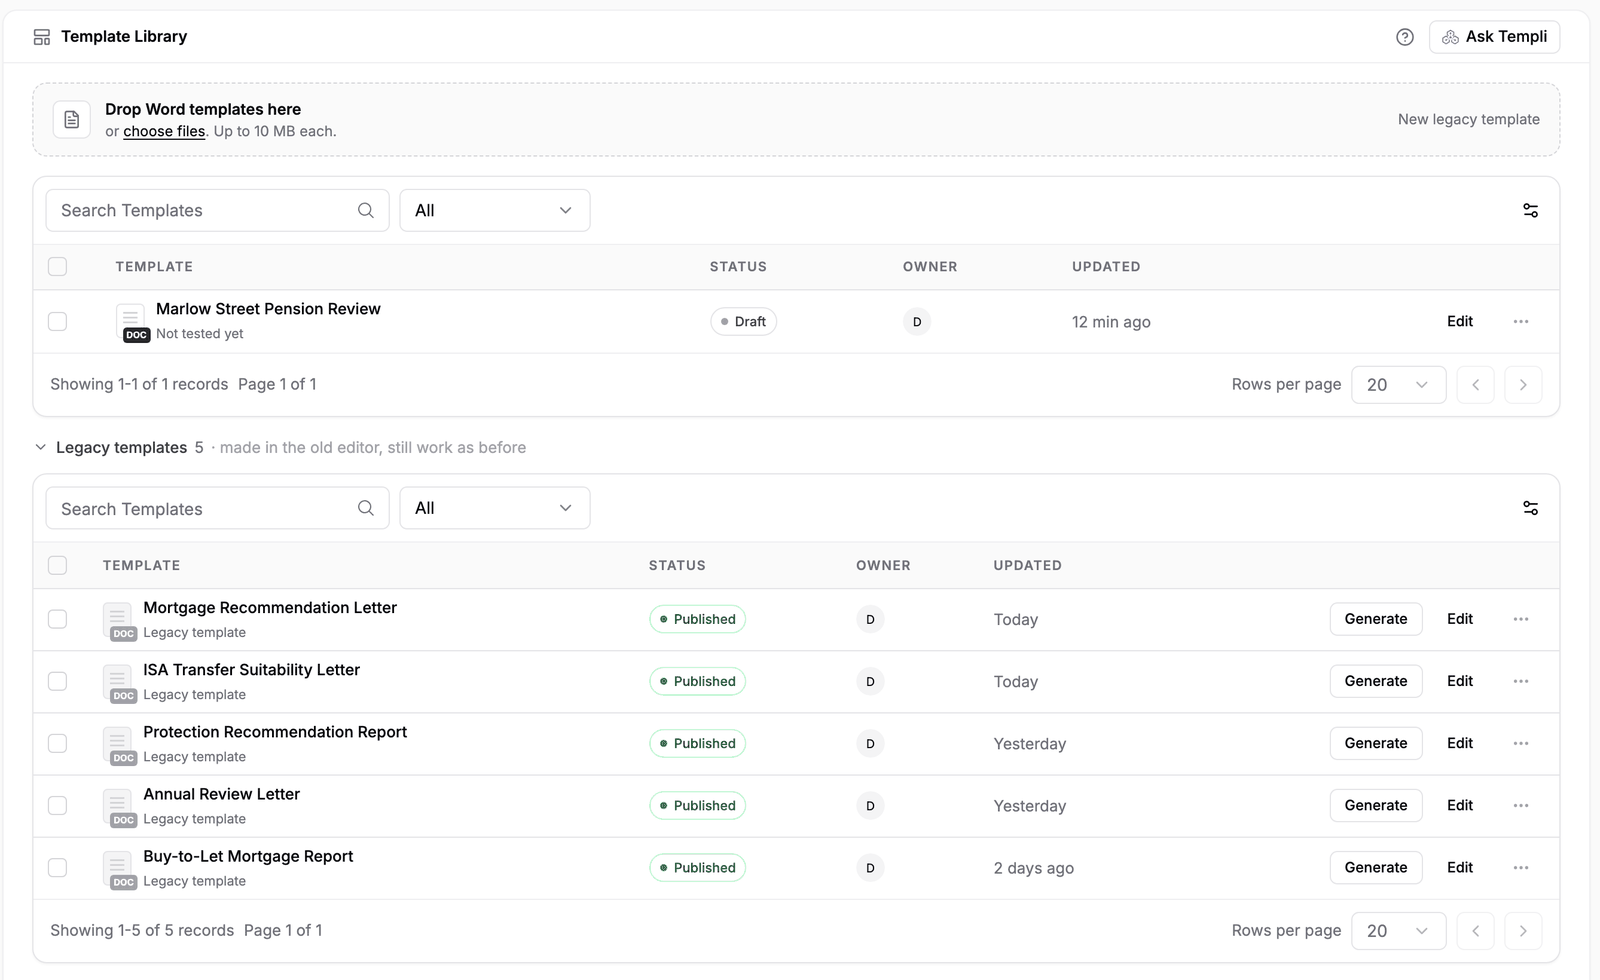
Task: Open more options for Protection Recommendation Report
Action: click(1521, 743)
